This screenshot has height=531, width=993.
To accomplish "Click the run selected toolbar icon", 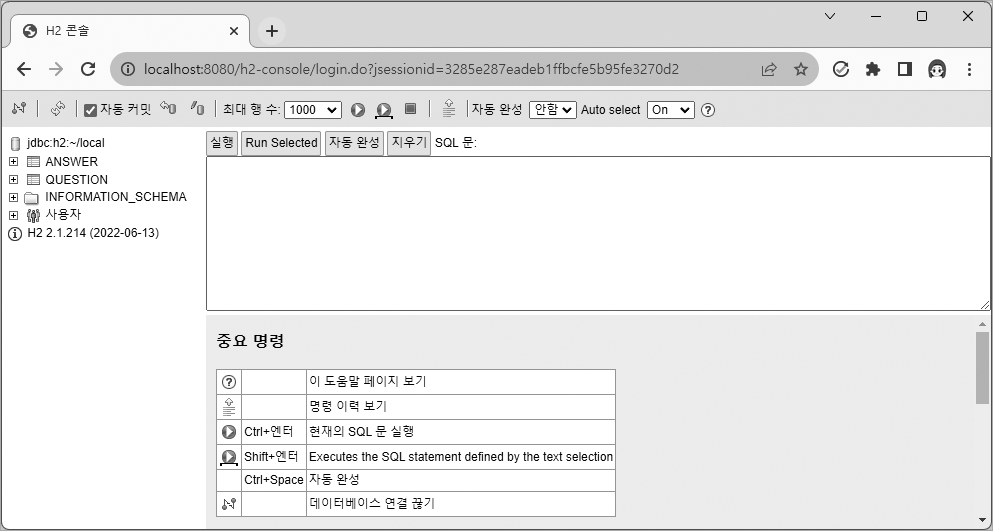I will pos(384,110).
